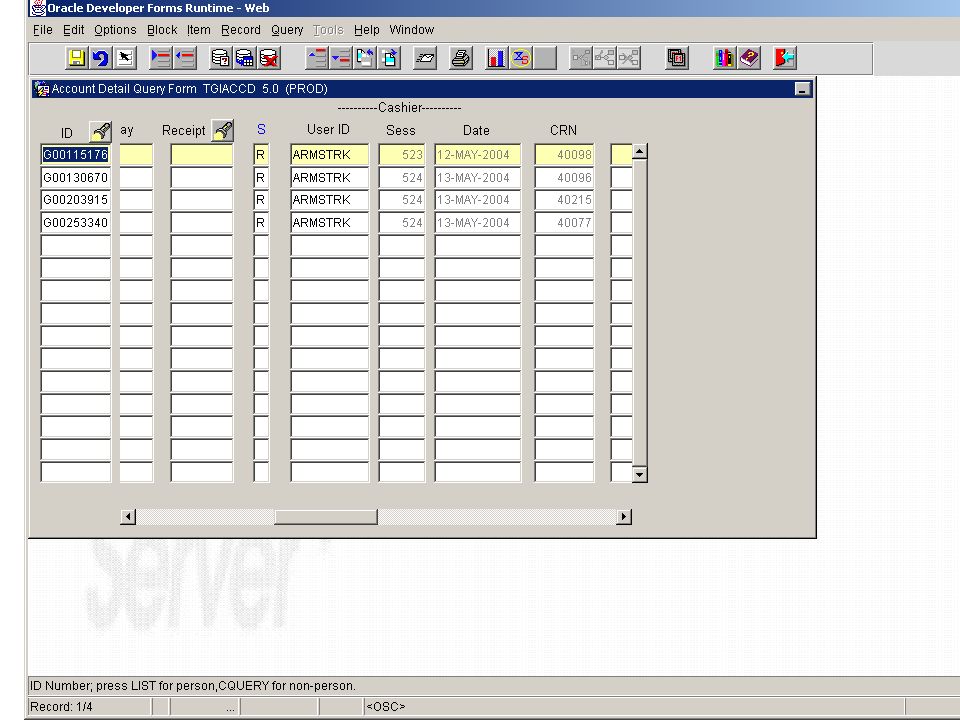Click the blank gray toolbar button

pyautogui.click(x=545, y=58)
